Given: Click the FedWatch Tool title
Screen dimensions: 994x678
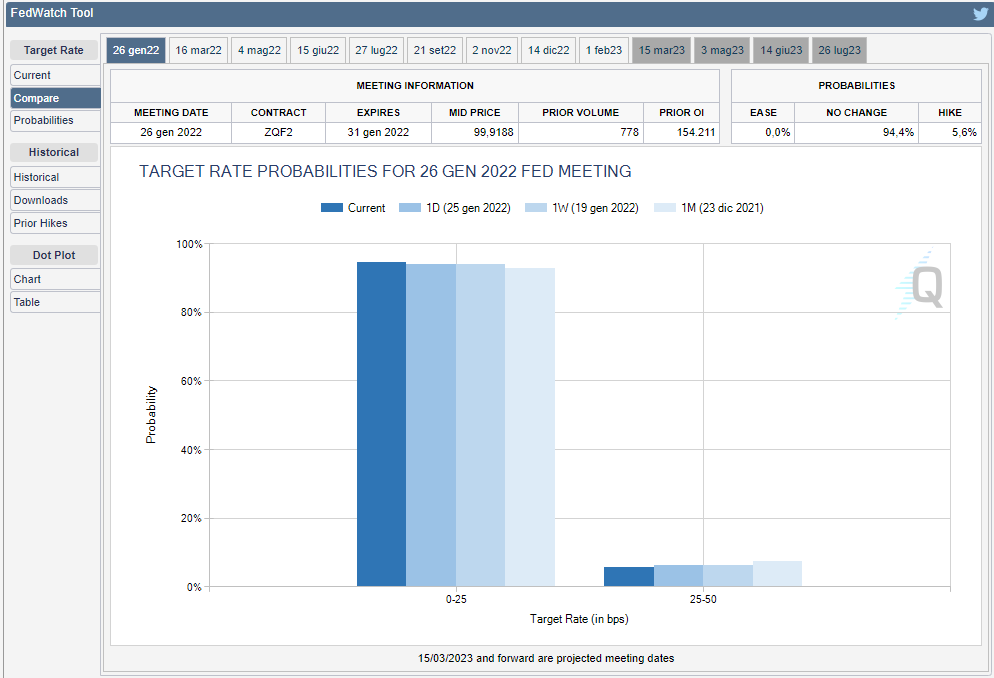Looking at the screenshot, I should coord(52,13).
